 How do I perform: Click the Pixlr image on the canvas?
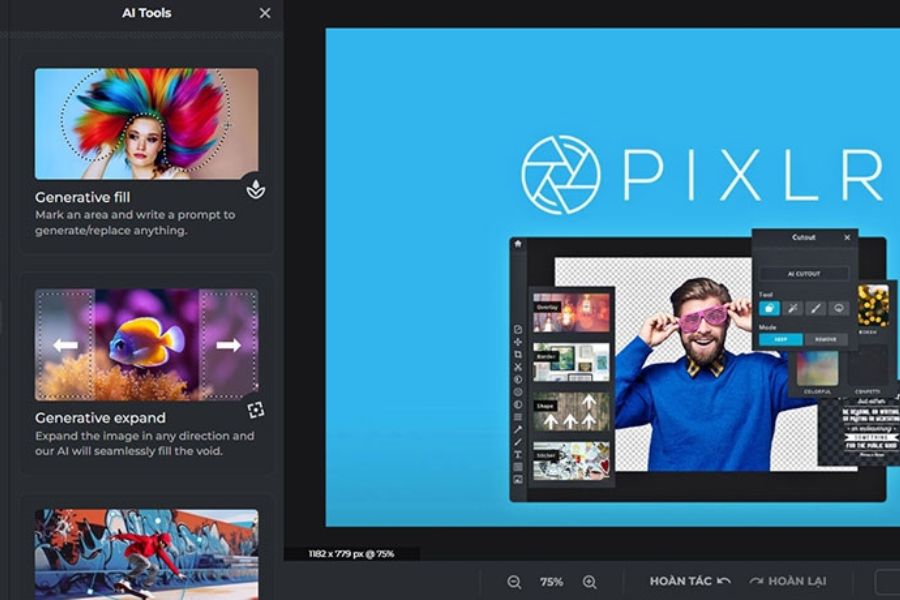click(x=612, y=277)
